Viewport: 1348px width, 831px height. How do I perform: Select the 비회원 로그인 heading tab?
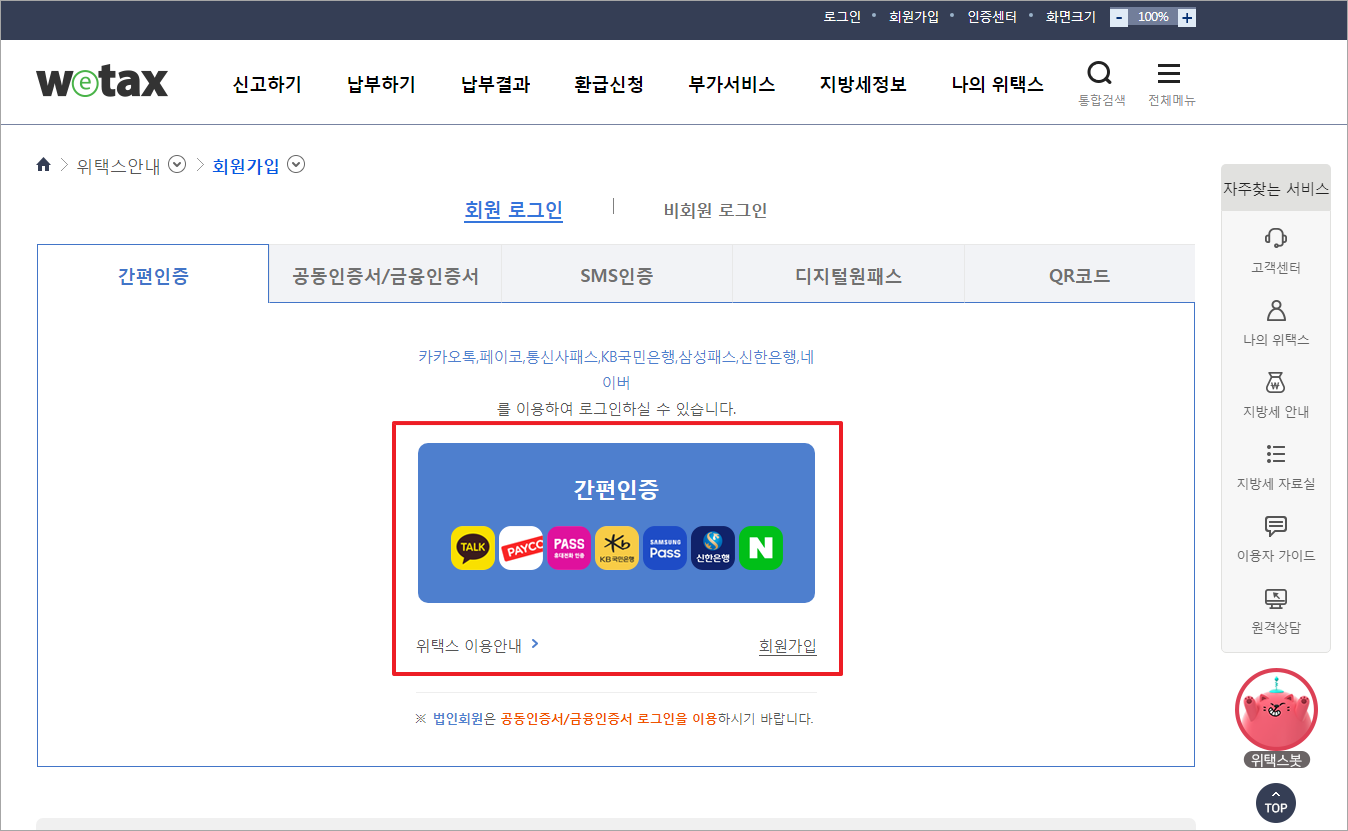tap(715, 210)
